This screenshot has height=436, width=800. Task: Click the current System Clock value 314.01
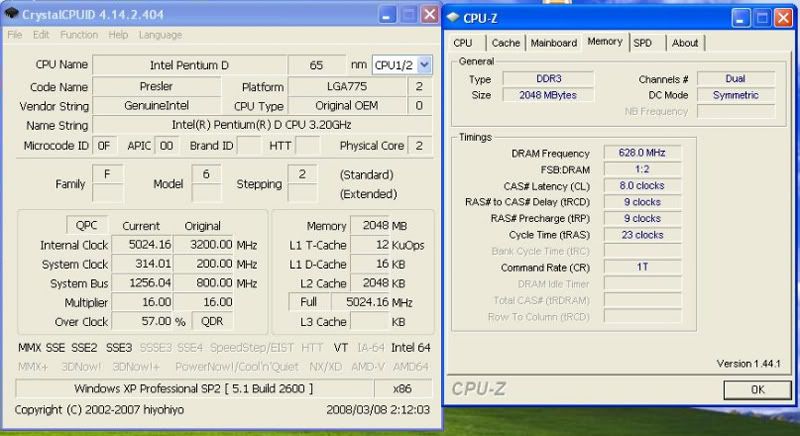click(x=142, y=264)
